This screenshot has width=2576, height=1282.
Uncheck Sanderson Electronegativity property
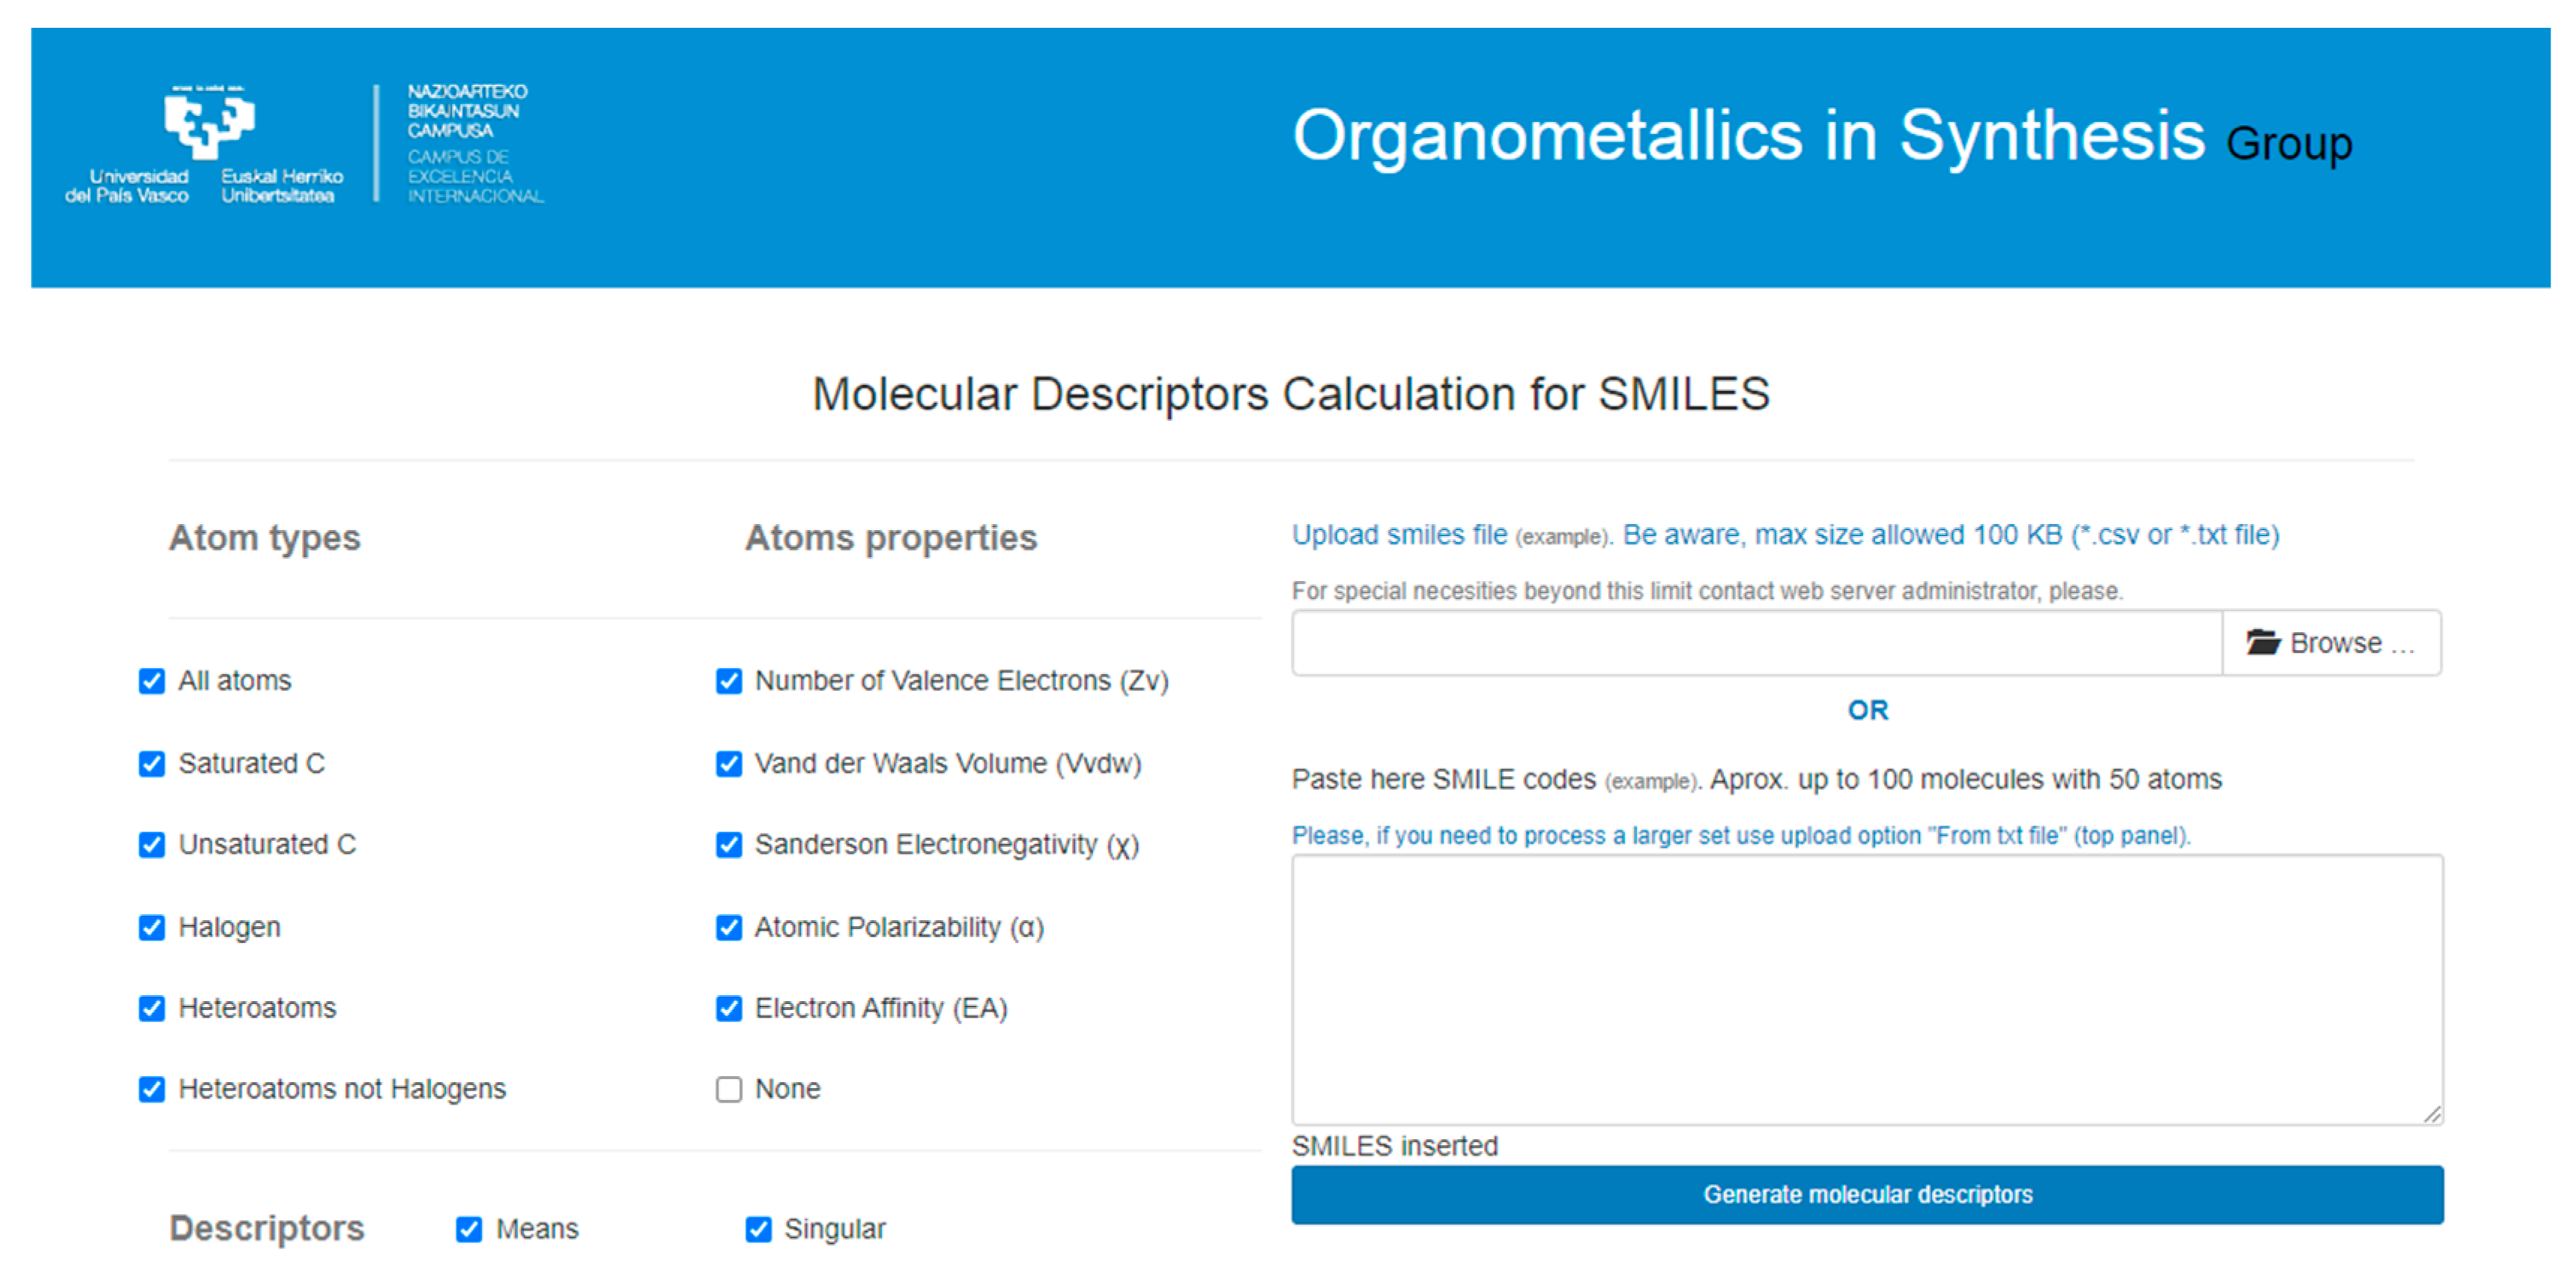click(729, 845)
